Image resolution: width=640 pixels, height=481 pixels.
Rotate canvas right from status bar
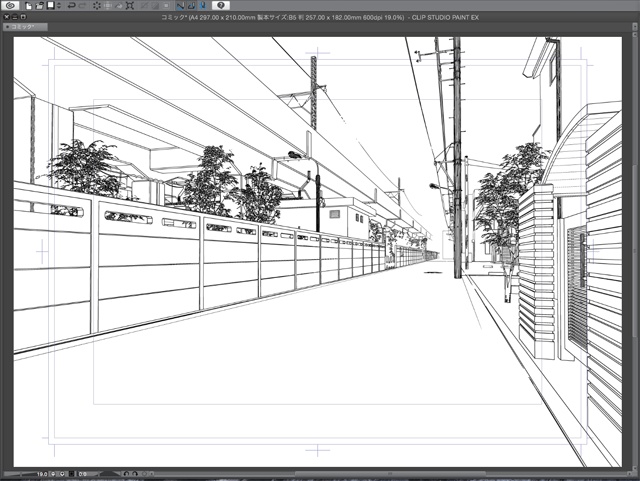135,474
